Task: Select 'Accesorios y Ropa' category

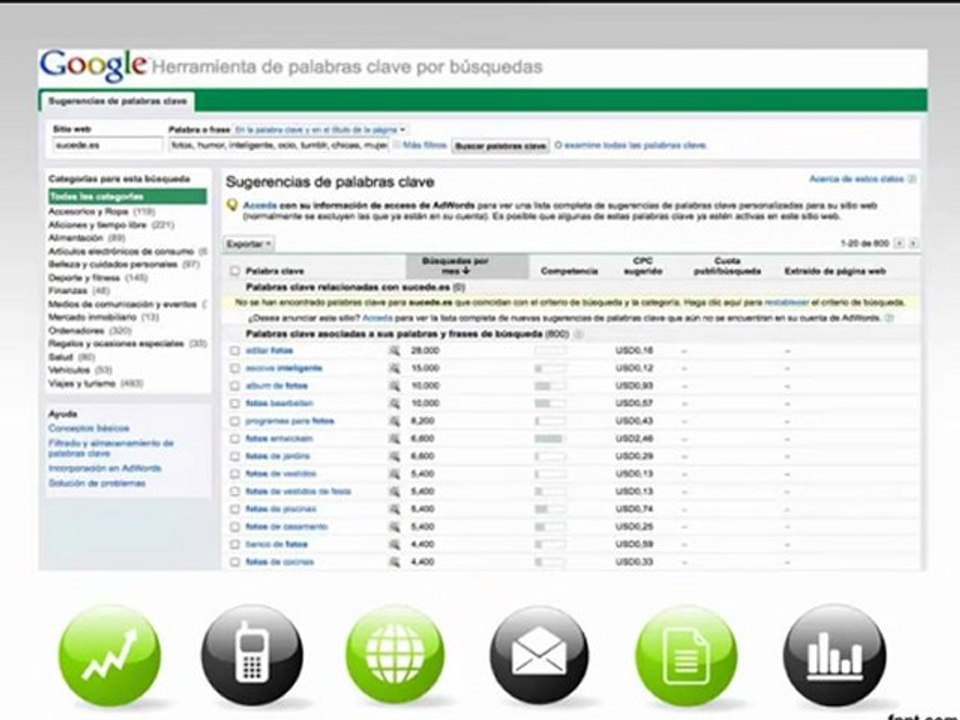Action: click(x=102, y=211)
